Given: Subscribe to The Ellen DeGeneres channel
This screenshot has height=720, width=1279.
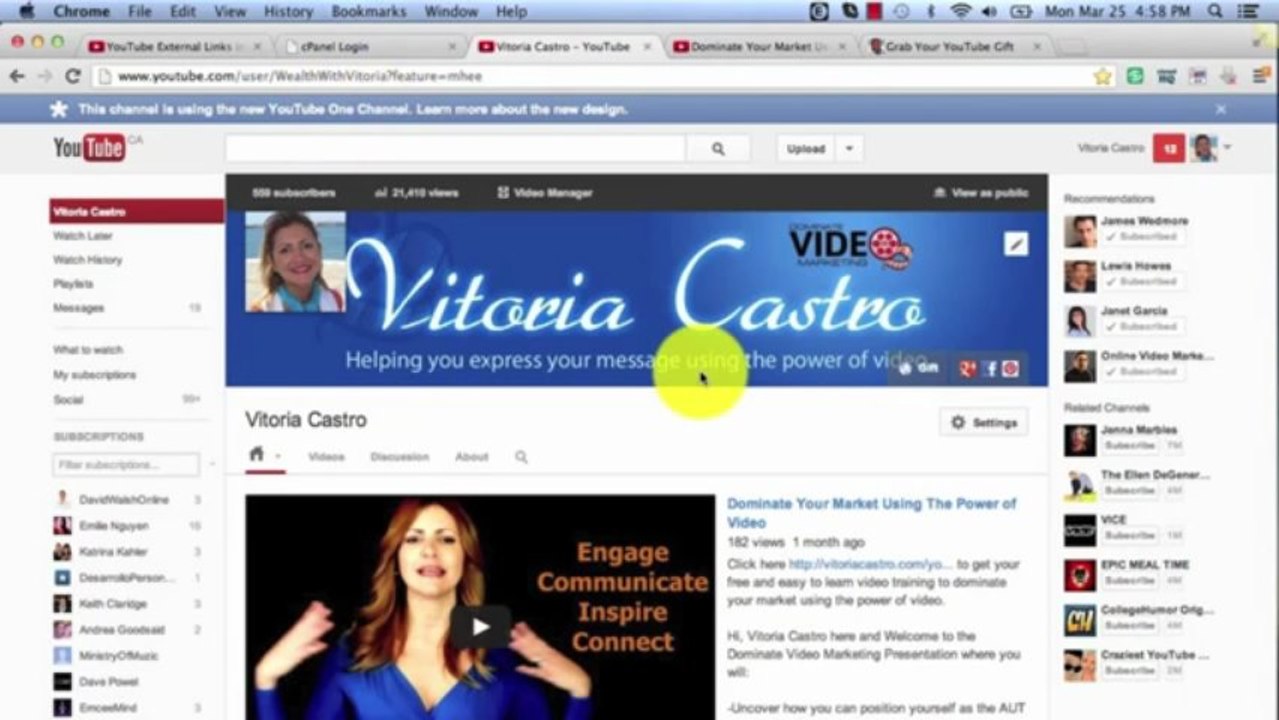Looking at the screenshot, I should pyautogui.click(x=1131, y=491).
